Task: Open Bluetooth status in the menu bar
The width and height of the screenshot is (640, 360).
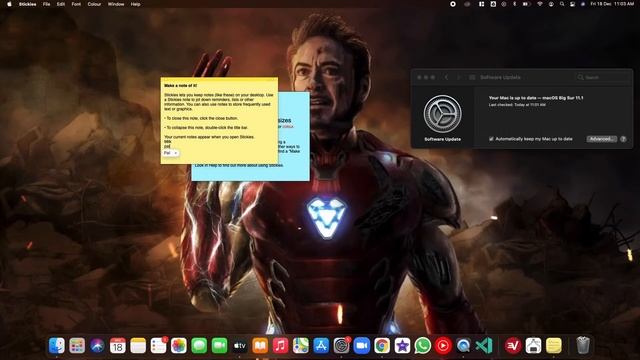Action: coord(514,4)
